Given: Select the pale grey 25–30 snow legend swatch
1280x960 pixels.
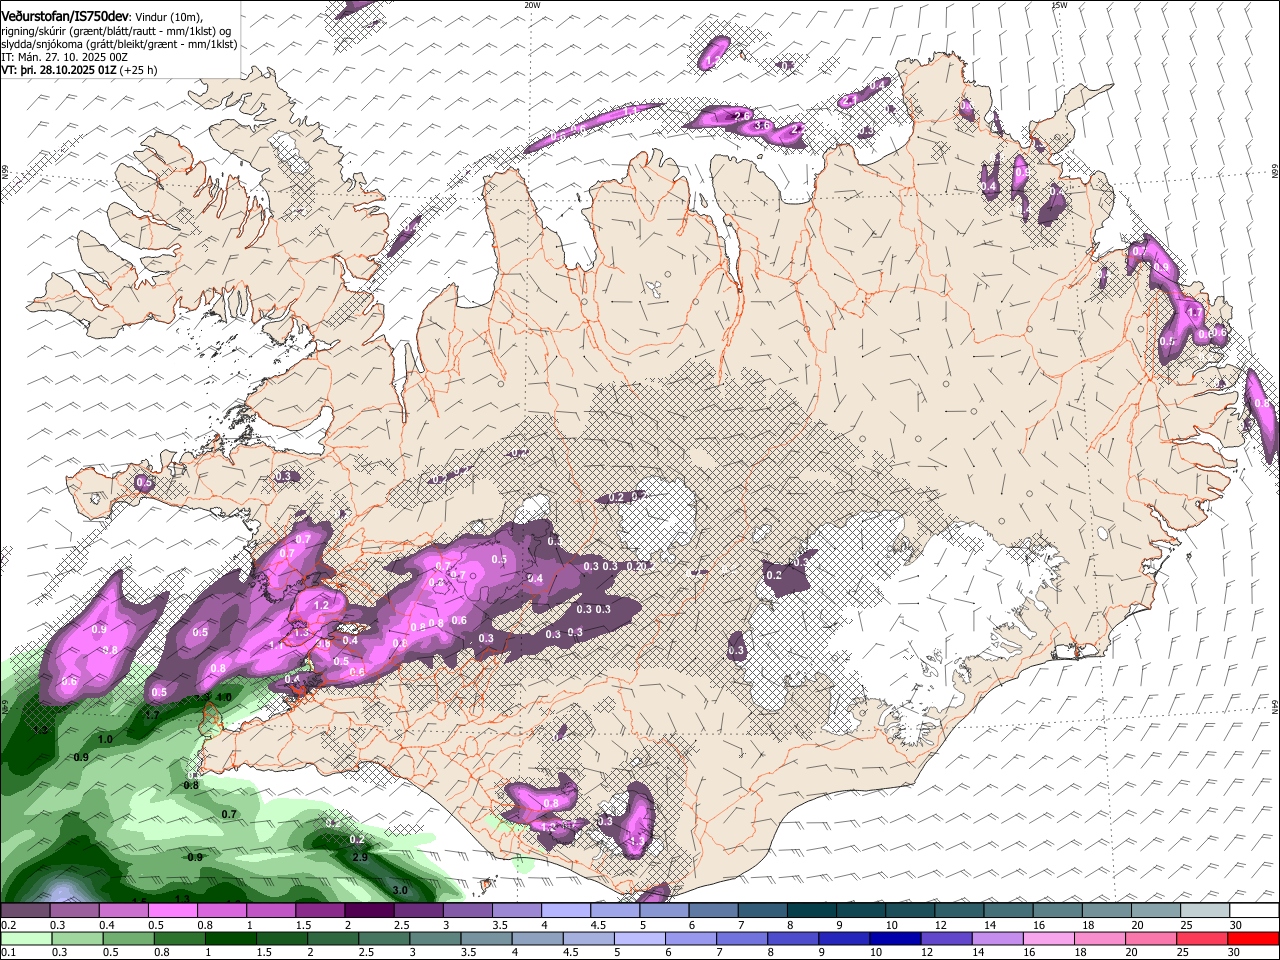Looking at the screenshot, I should [x=1205, y=911].
